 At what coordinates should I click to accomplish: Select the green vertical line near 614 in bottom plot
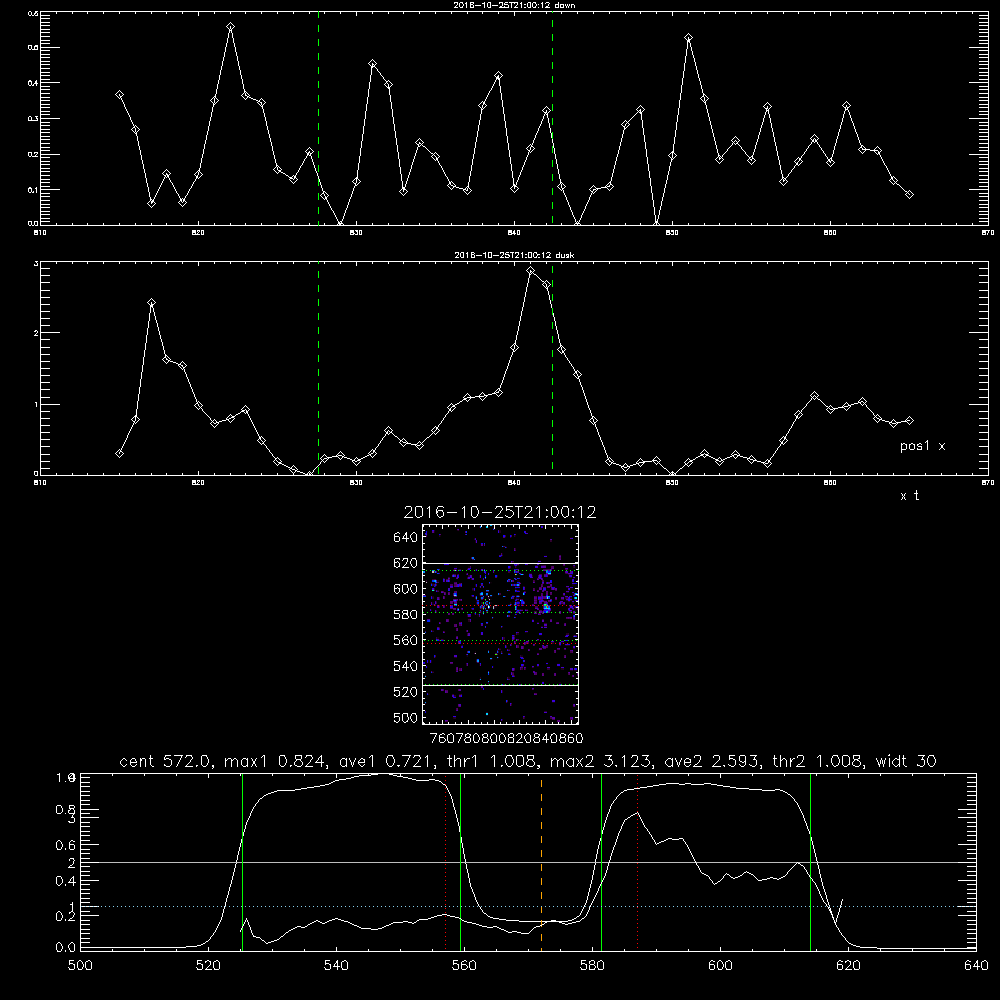pos(811,861)
